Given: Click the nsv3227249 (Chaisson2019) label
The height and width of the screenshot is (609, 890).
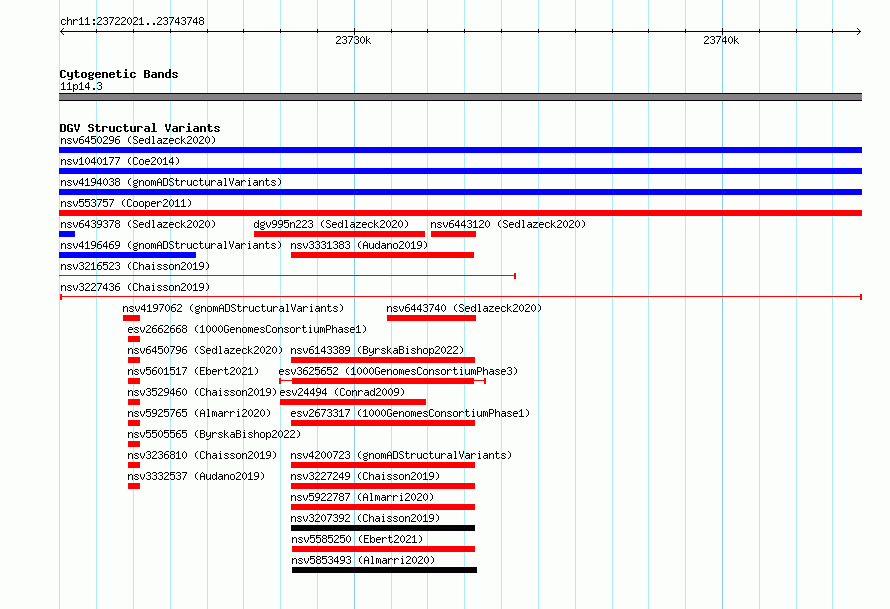Looking at the screenshot, I should (365, 476).
